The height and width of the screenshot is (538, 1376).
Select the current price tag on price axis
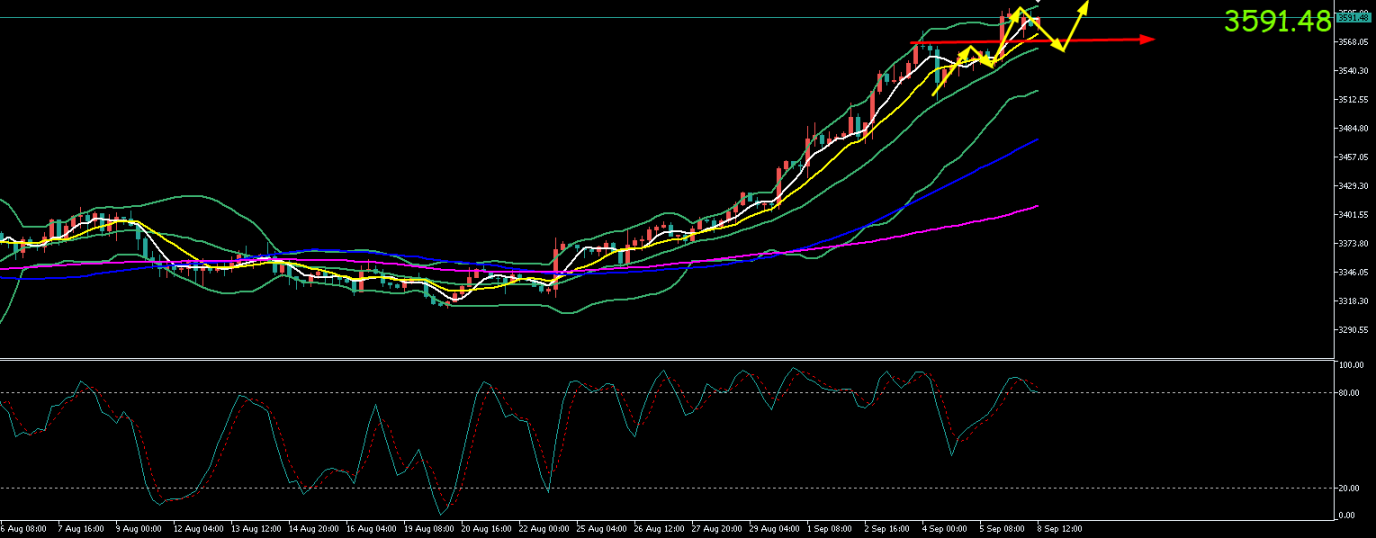point(1352,18)
